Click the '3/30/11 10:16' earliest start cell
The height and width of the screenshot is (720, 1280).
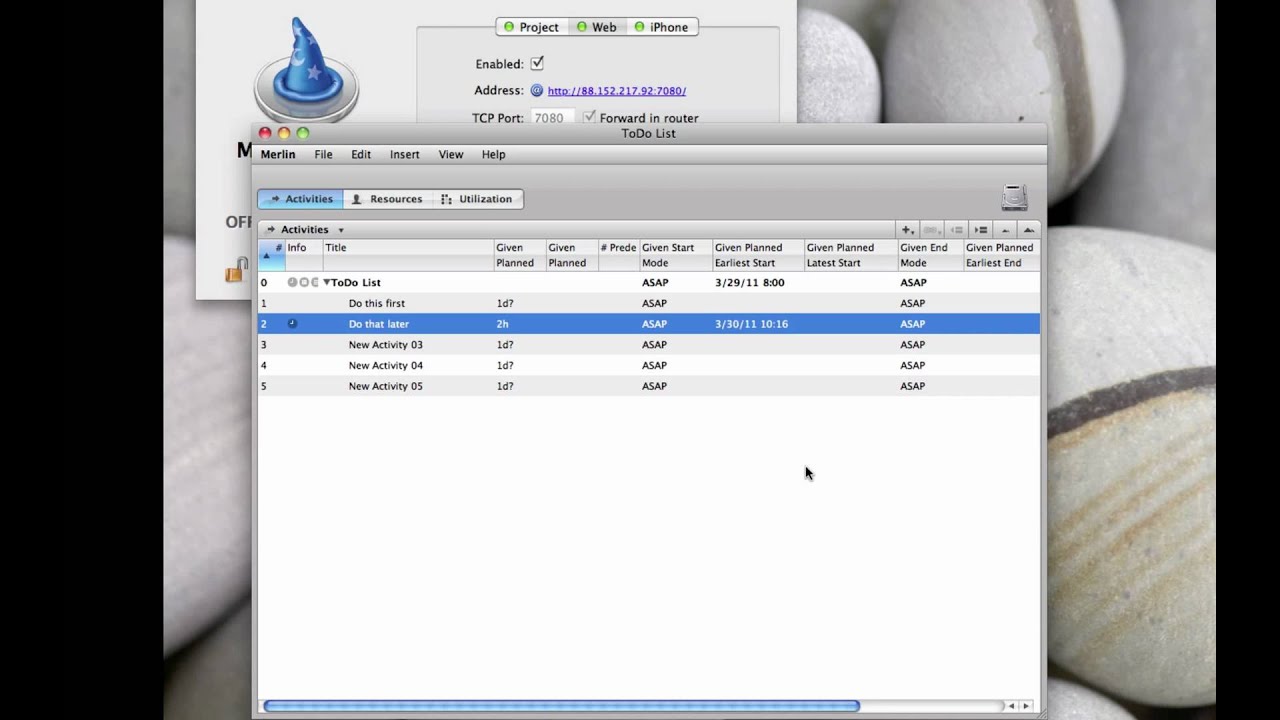751,324
